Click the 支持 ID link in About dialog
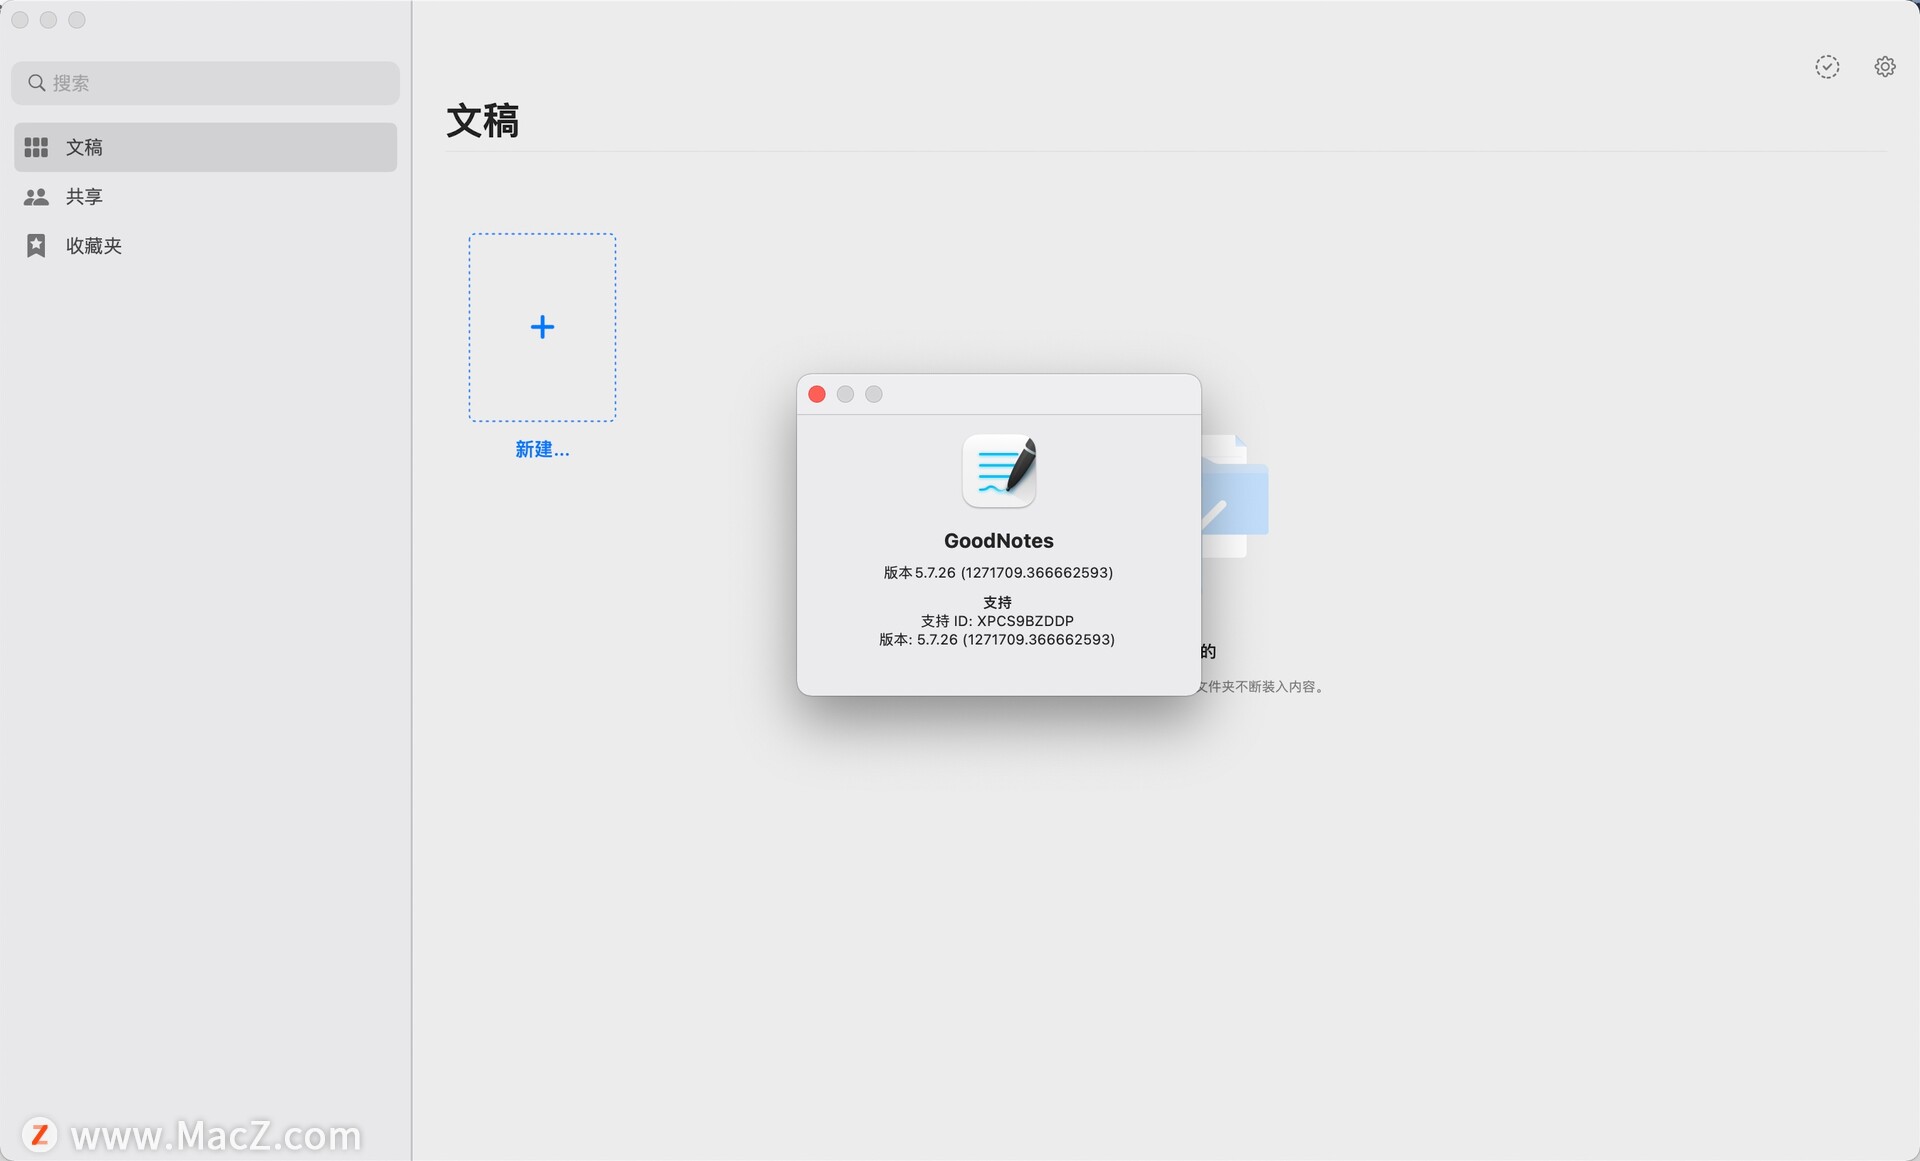Screen dimensions: 1920x1161 click(996, 620)
